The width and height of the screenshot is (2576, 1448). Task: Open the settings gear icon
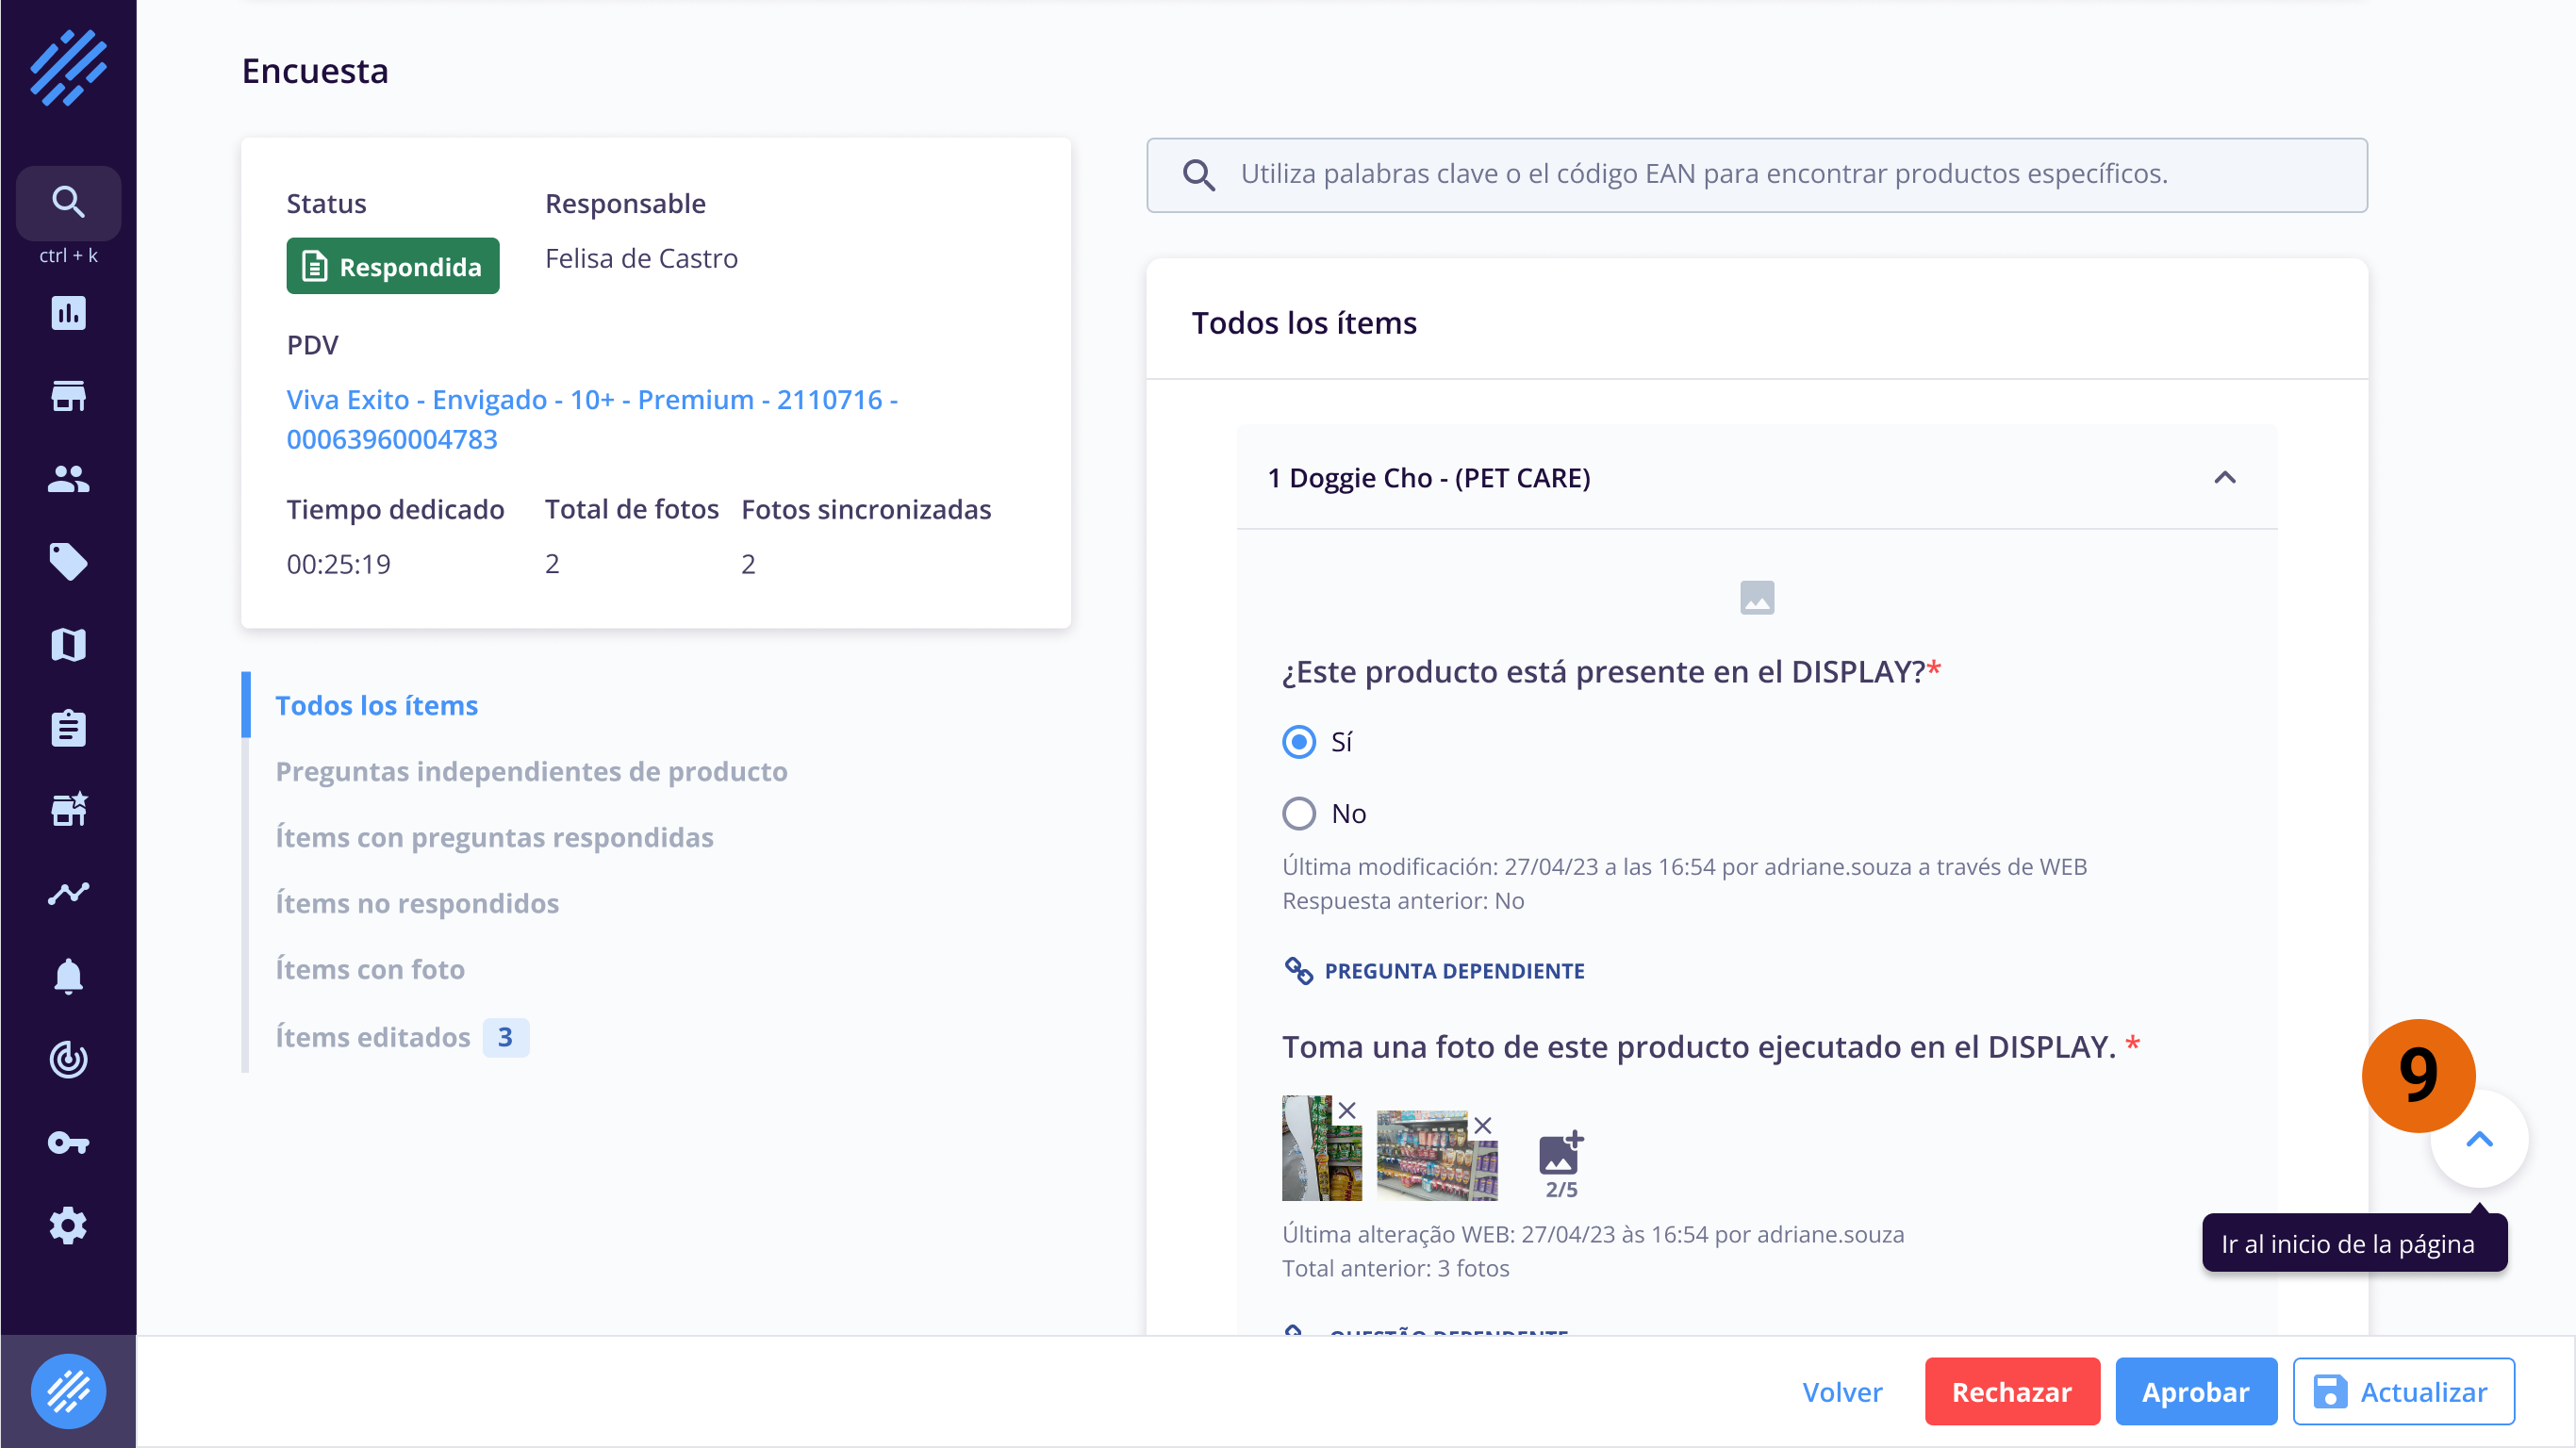68,1225
